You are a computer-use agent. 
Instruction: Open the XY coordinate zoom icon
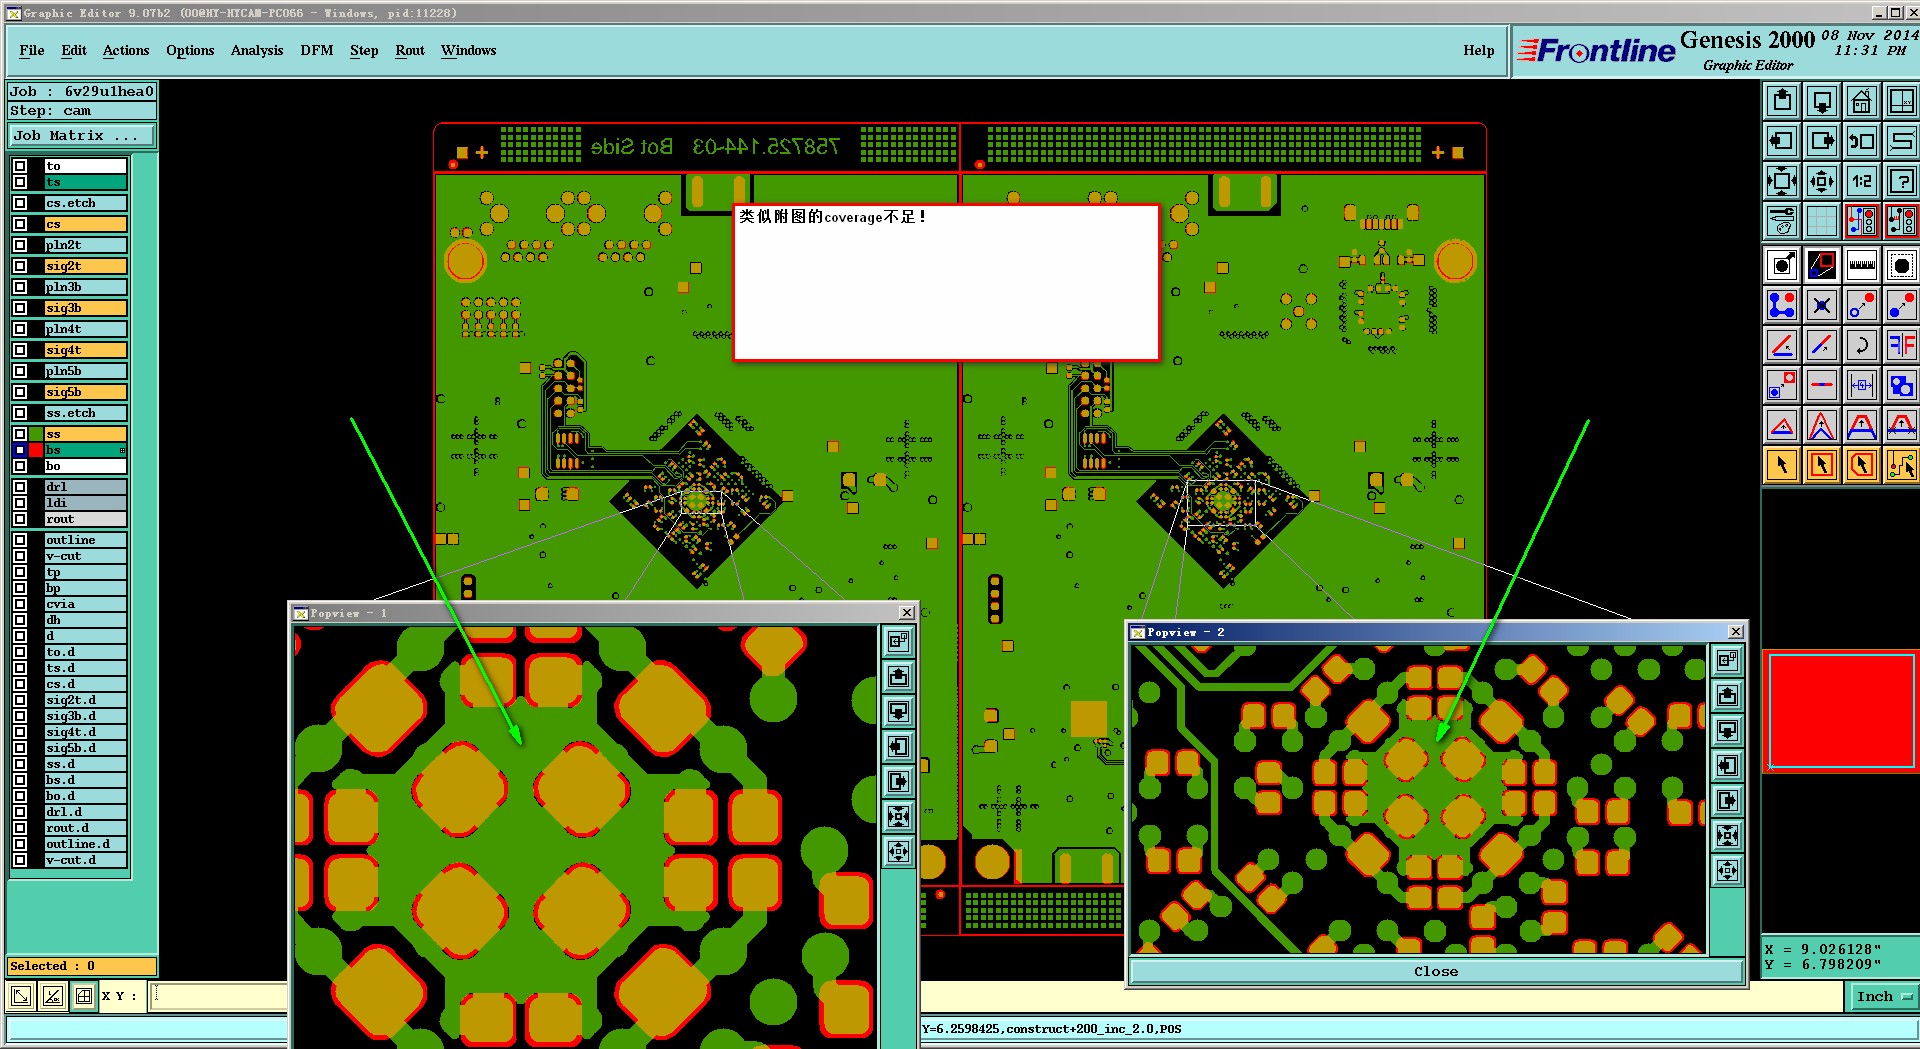1902,101
